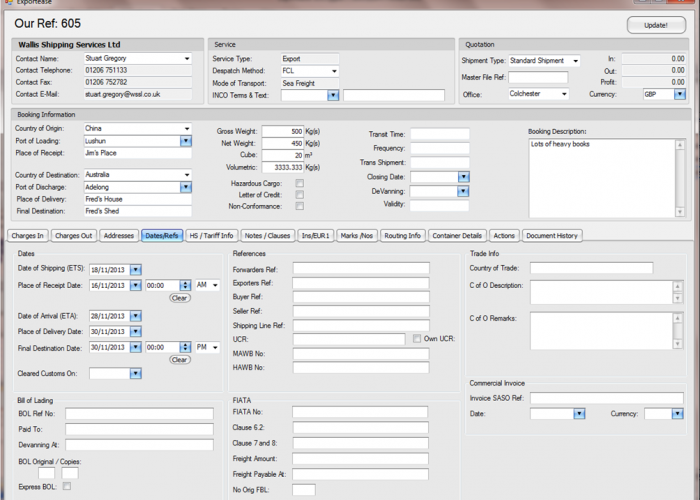Open the Shipment Type dropdown
This screenshot has width=700, height=500.
coord(575,61)
